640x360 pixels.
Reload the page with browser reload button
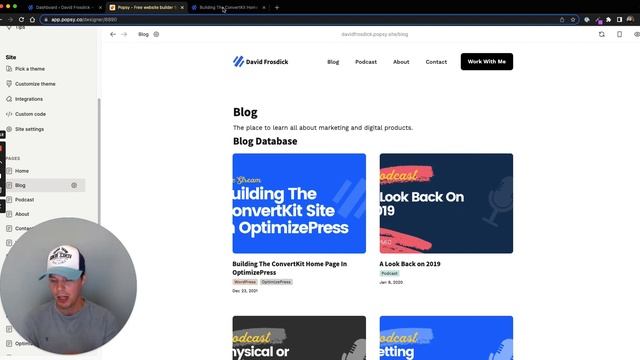pyautogui.click(x=21, y=19)
